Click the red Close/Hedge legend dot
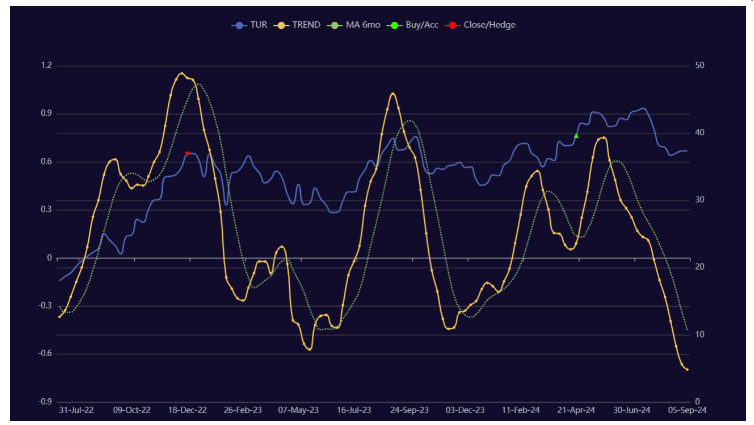Viewport: 754px width, 425px height. tap(455, 25)
